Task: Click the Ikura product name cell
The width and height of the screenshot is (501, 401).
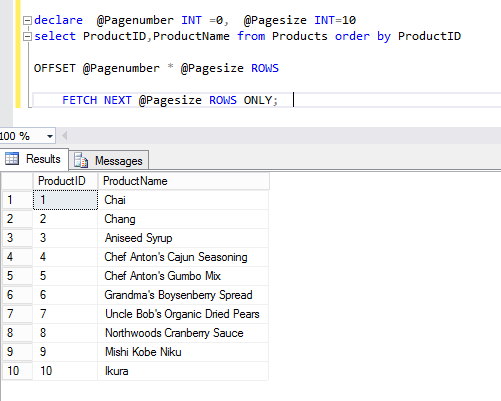Action: point(183,371)
